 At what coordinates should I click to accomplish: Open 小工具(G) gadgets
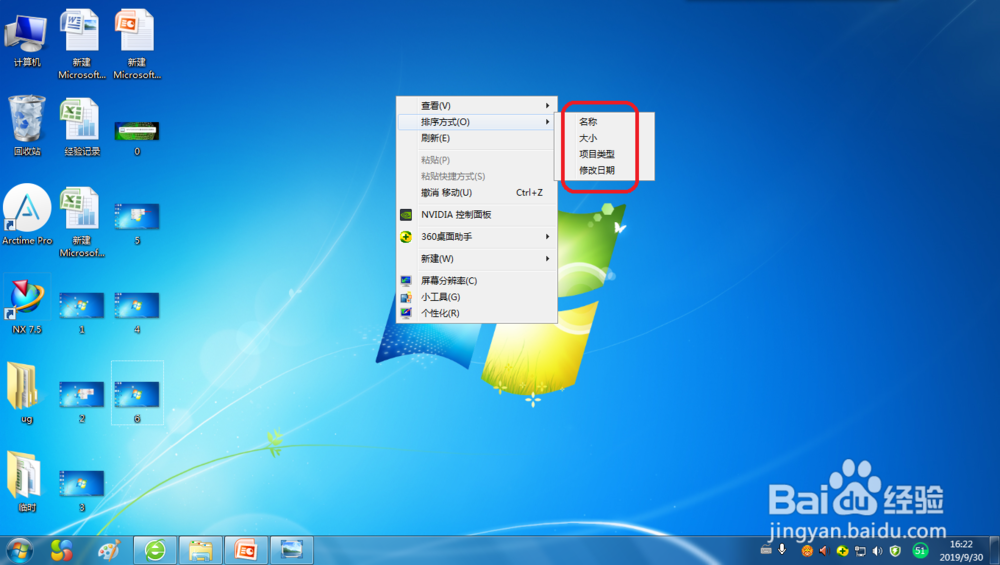click(x=476, y=297)
